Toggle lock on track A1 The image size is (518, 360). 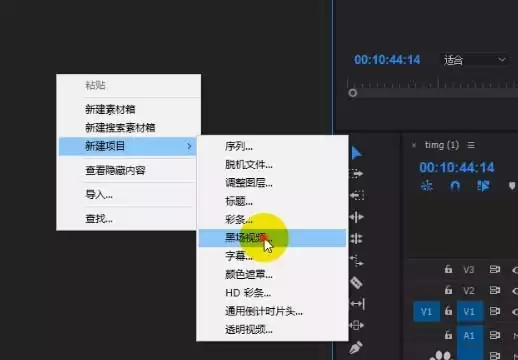(x=449, y=335)
